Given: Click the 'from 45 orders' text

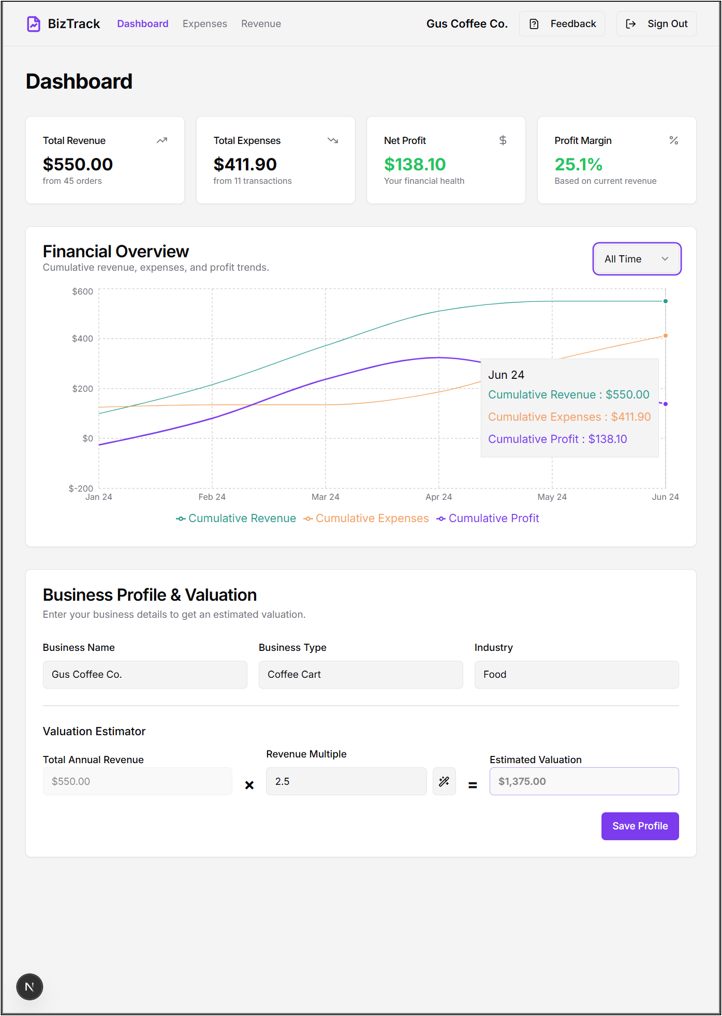Looking at the screenshot, I should 72,181.
